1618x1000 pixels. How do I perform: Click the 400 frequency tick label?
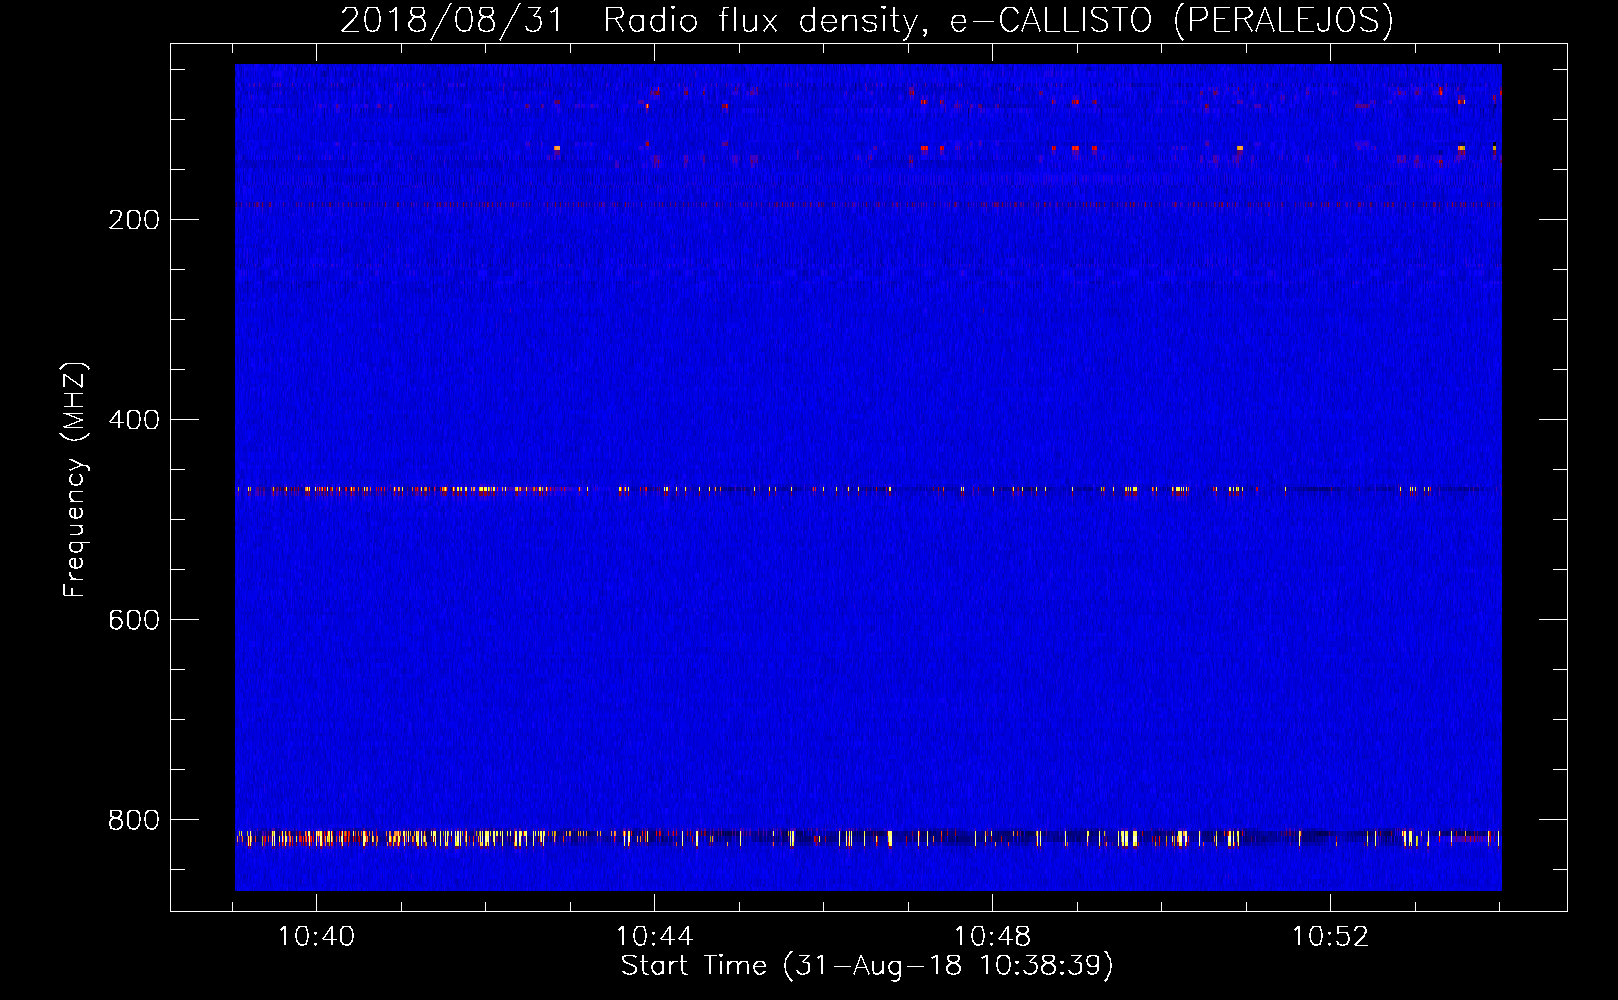pyautogui.click(x=134, y=420)
